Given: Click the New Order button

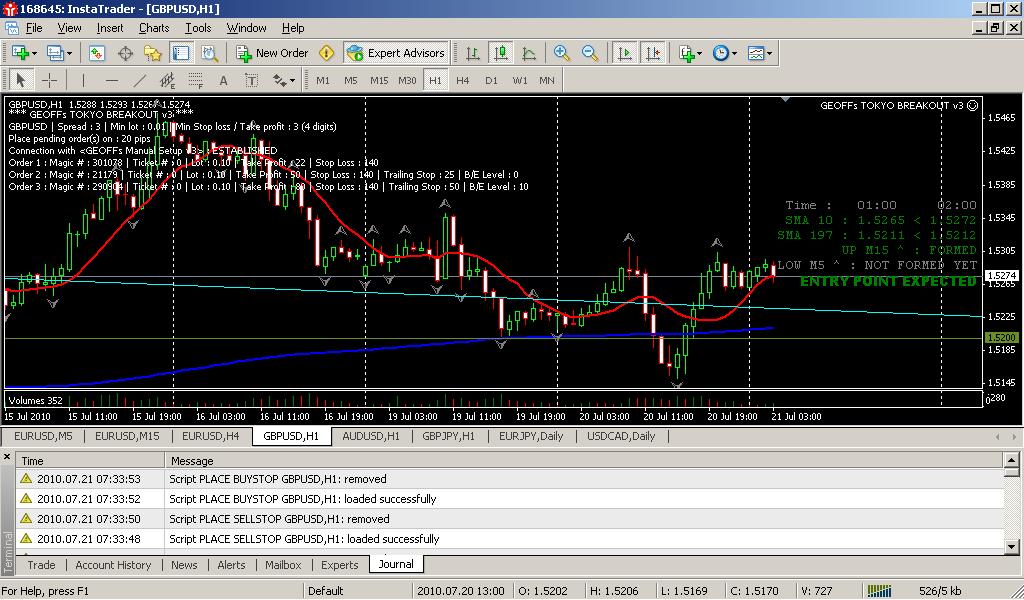Looking at the screenshot, I should (x=272, y=53).
